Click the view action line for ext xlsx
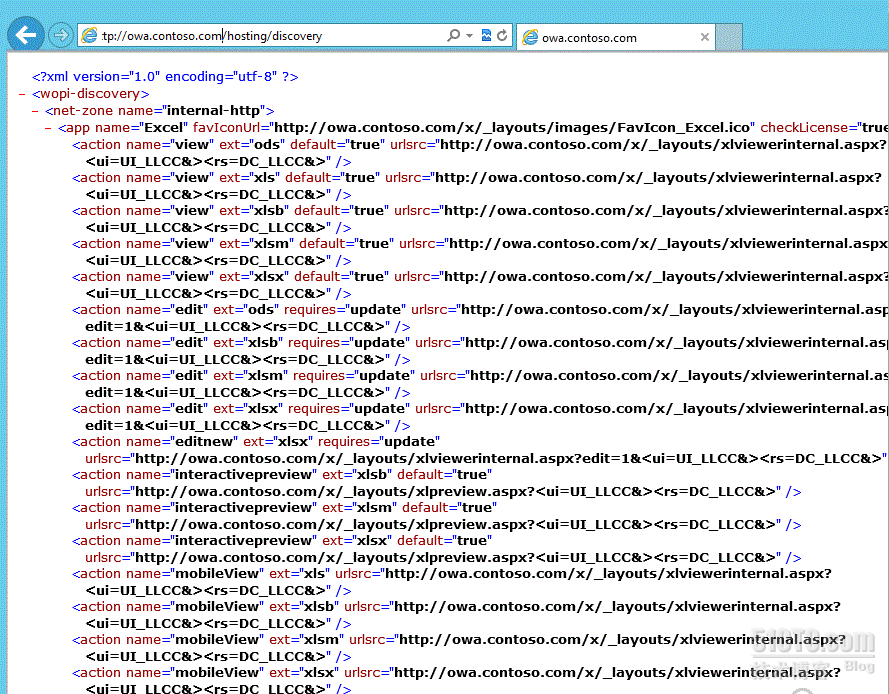This screenshot has height=694, width=889. (x=480, y=276)
